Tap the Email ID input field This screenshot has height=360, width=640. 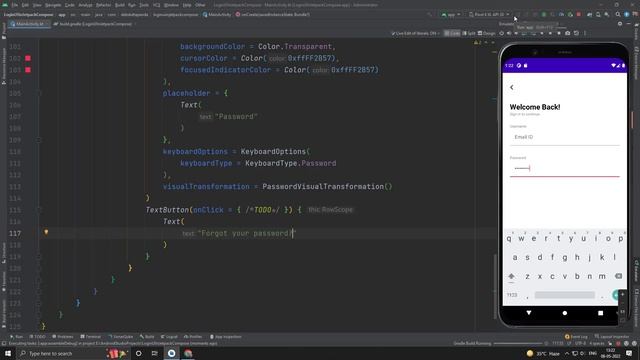point(564,137)
